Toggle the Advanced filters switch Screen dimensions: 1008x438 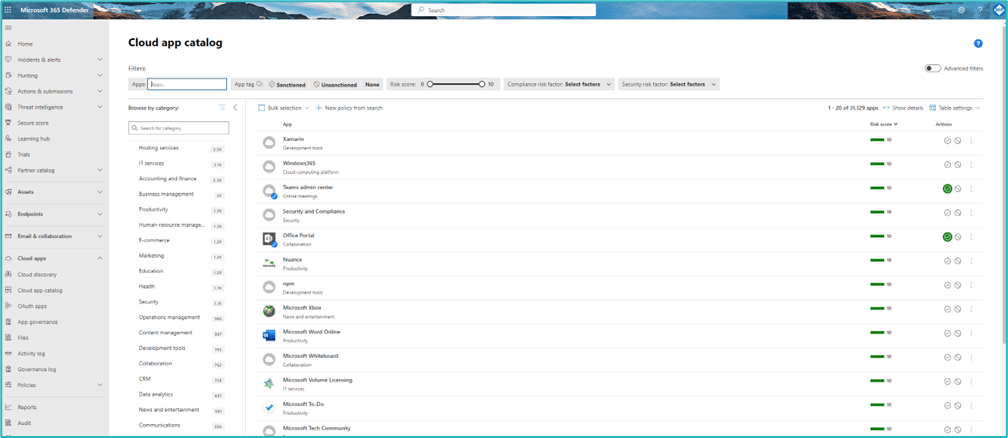click(x=932, y=68)
